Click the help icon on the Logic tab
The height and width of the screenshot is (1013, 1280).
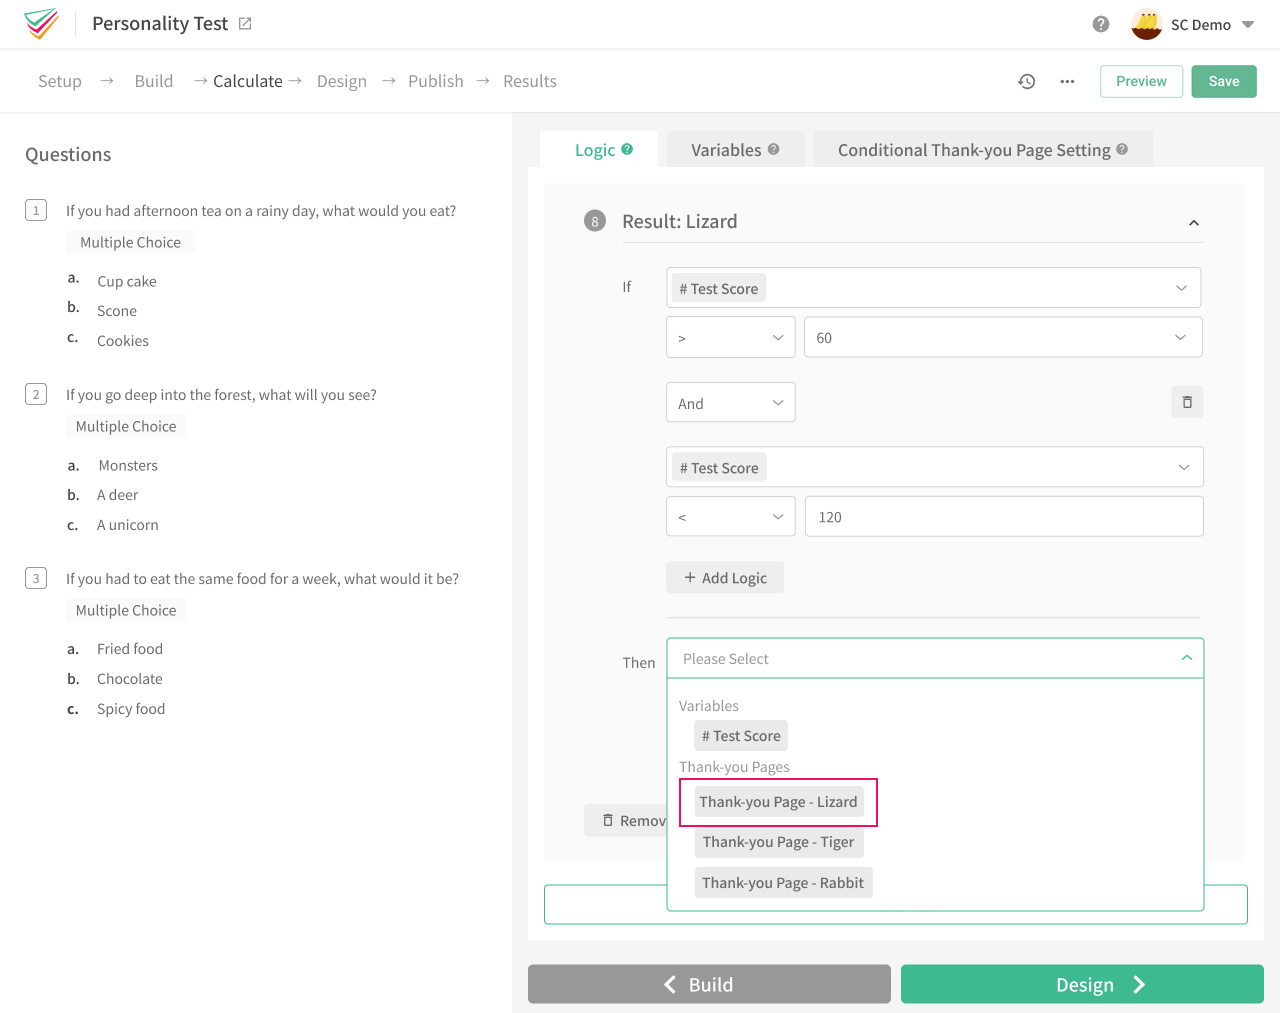[628, 148]
